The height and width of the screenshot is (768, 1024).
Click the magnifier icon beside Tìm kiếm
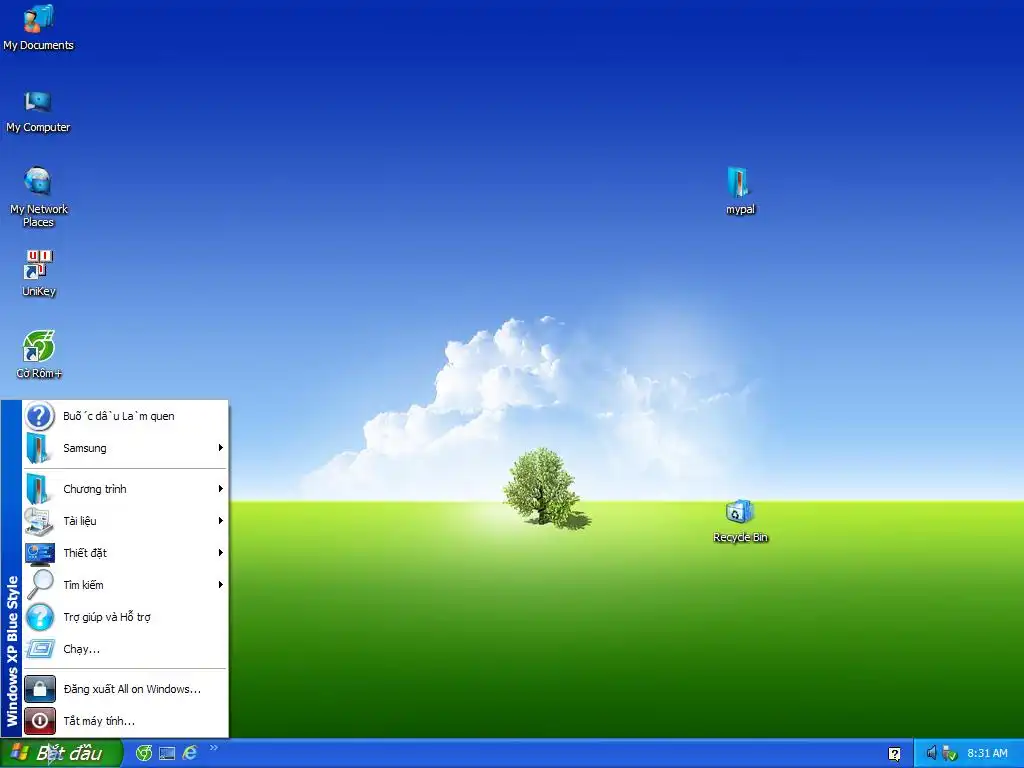coord(40,584)
